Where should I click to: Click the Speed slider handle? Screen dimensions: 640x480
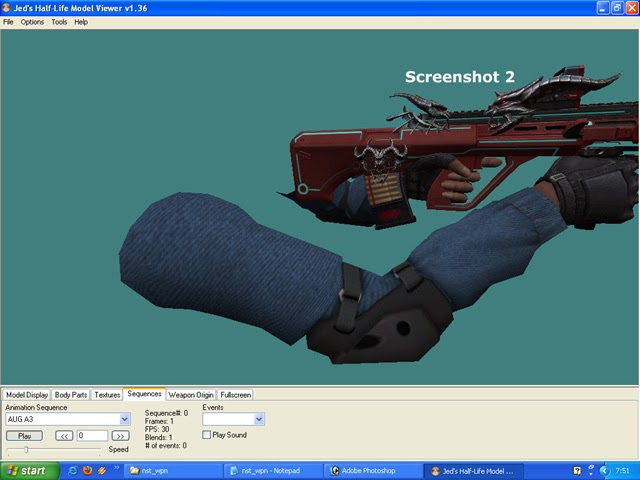(26, 450)
